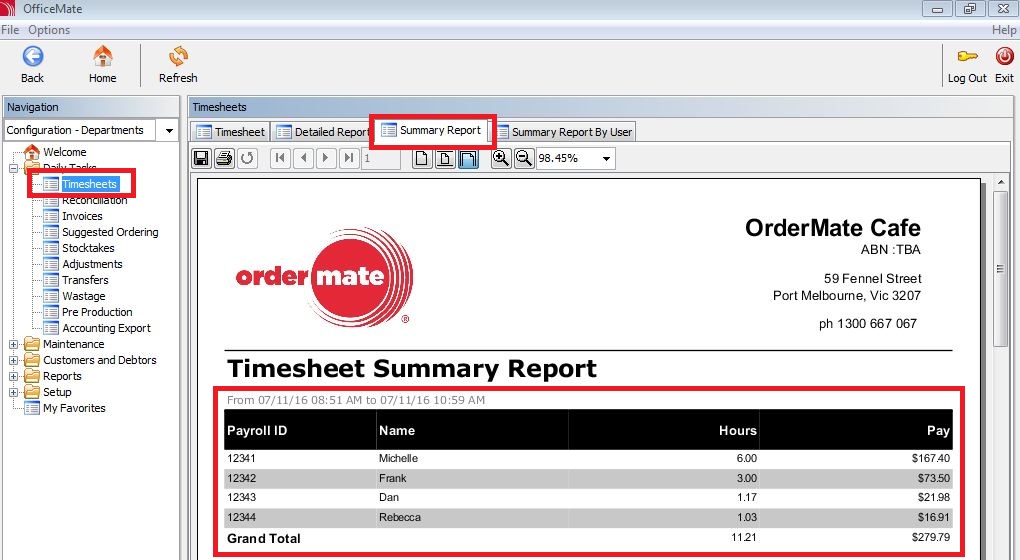Click the Payroll ID column header

[257, 431]
